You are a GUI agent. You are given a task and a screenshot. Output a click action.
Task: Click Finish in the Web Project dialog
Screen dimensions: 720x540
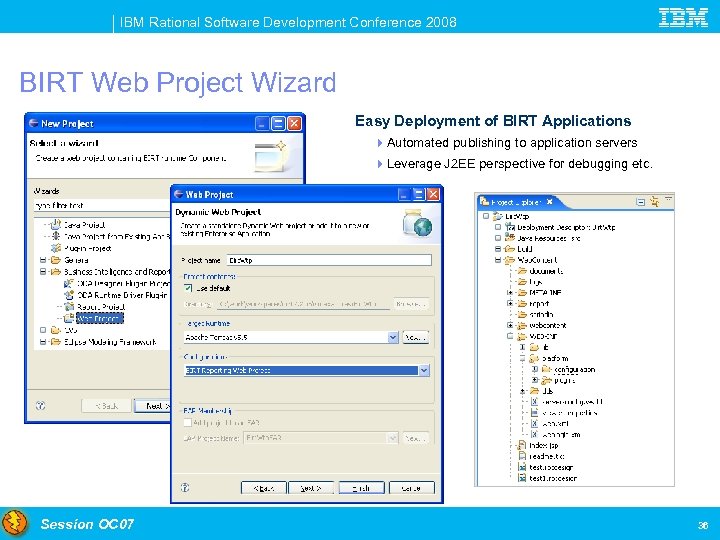tap(361, 488)
